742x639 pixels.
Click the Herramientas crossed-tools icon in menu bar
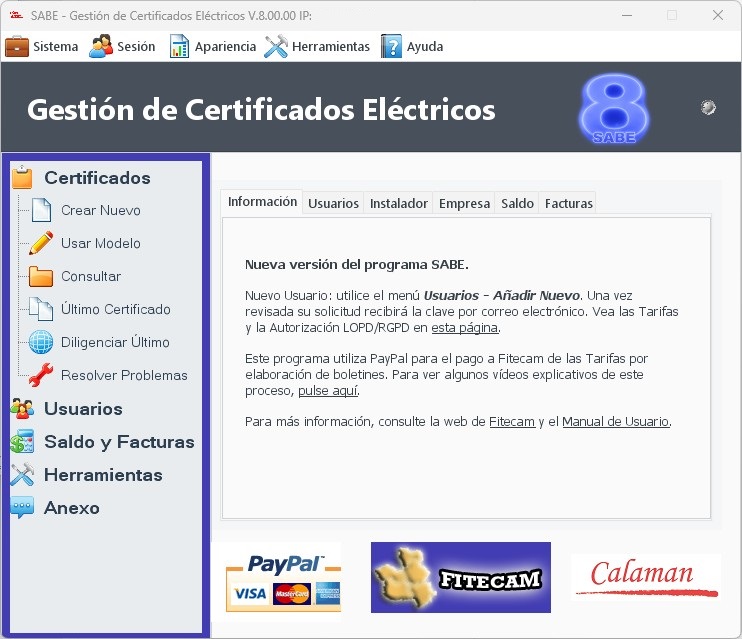click(x=276, y=46)
